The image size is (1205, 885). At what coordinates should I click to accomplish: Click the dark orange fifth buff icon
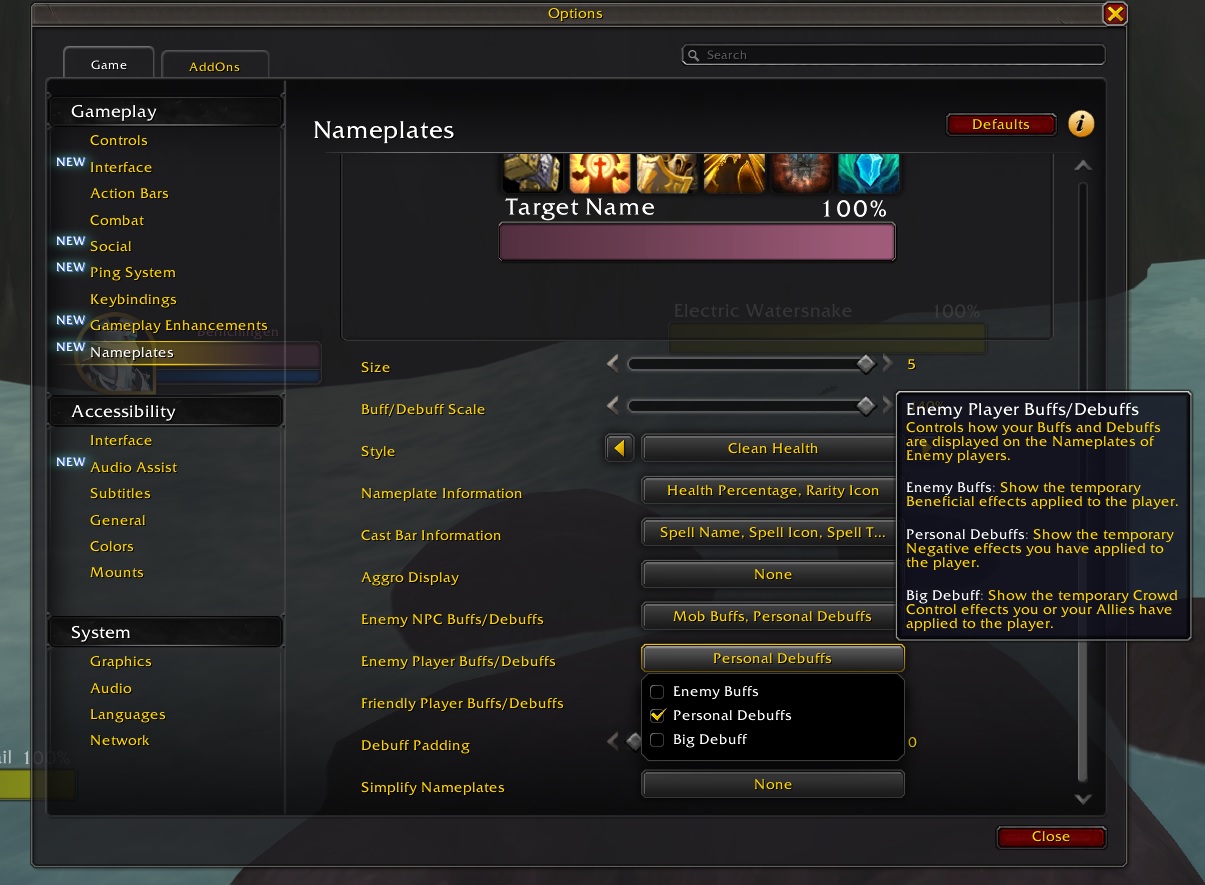pos(801,173)
